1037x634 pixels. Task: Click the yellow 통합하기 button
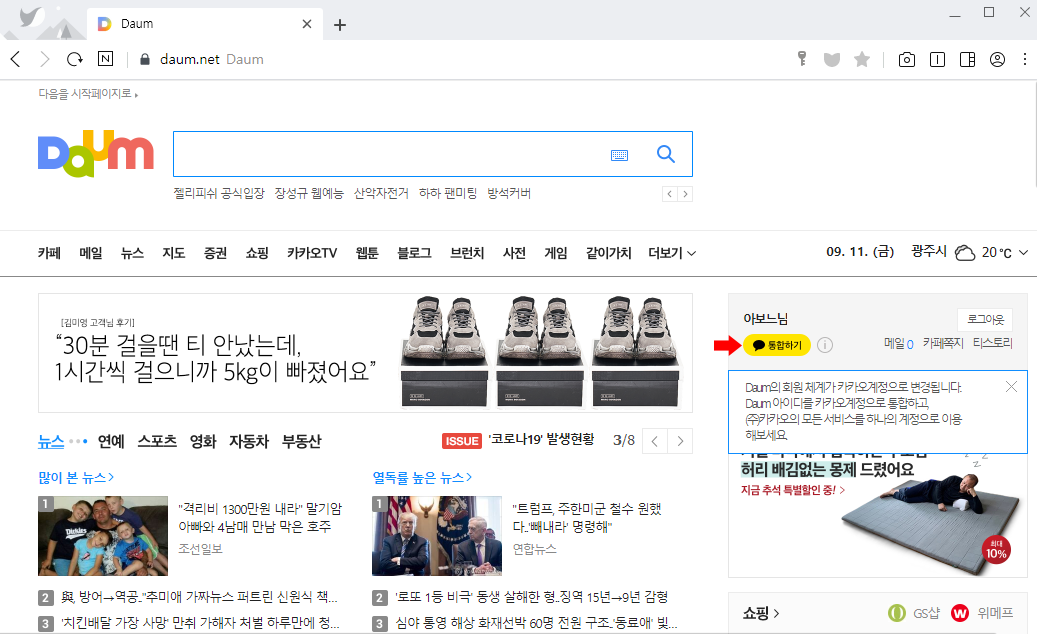tap(777, 345)
